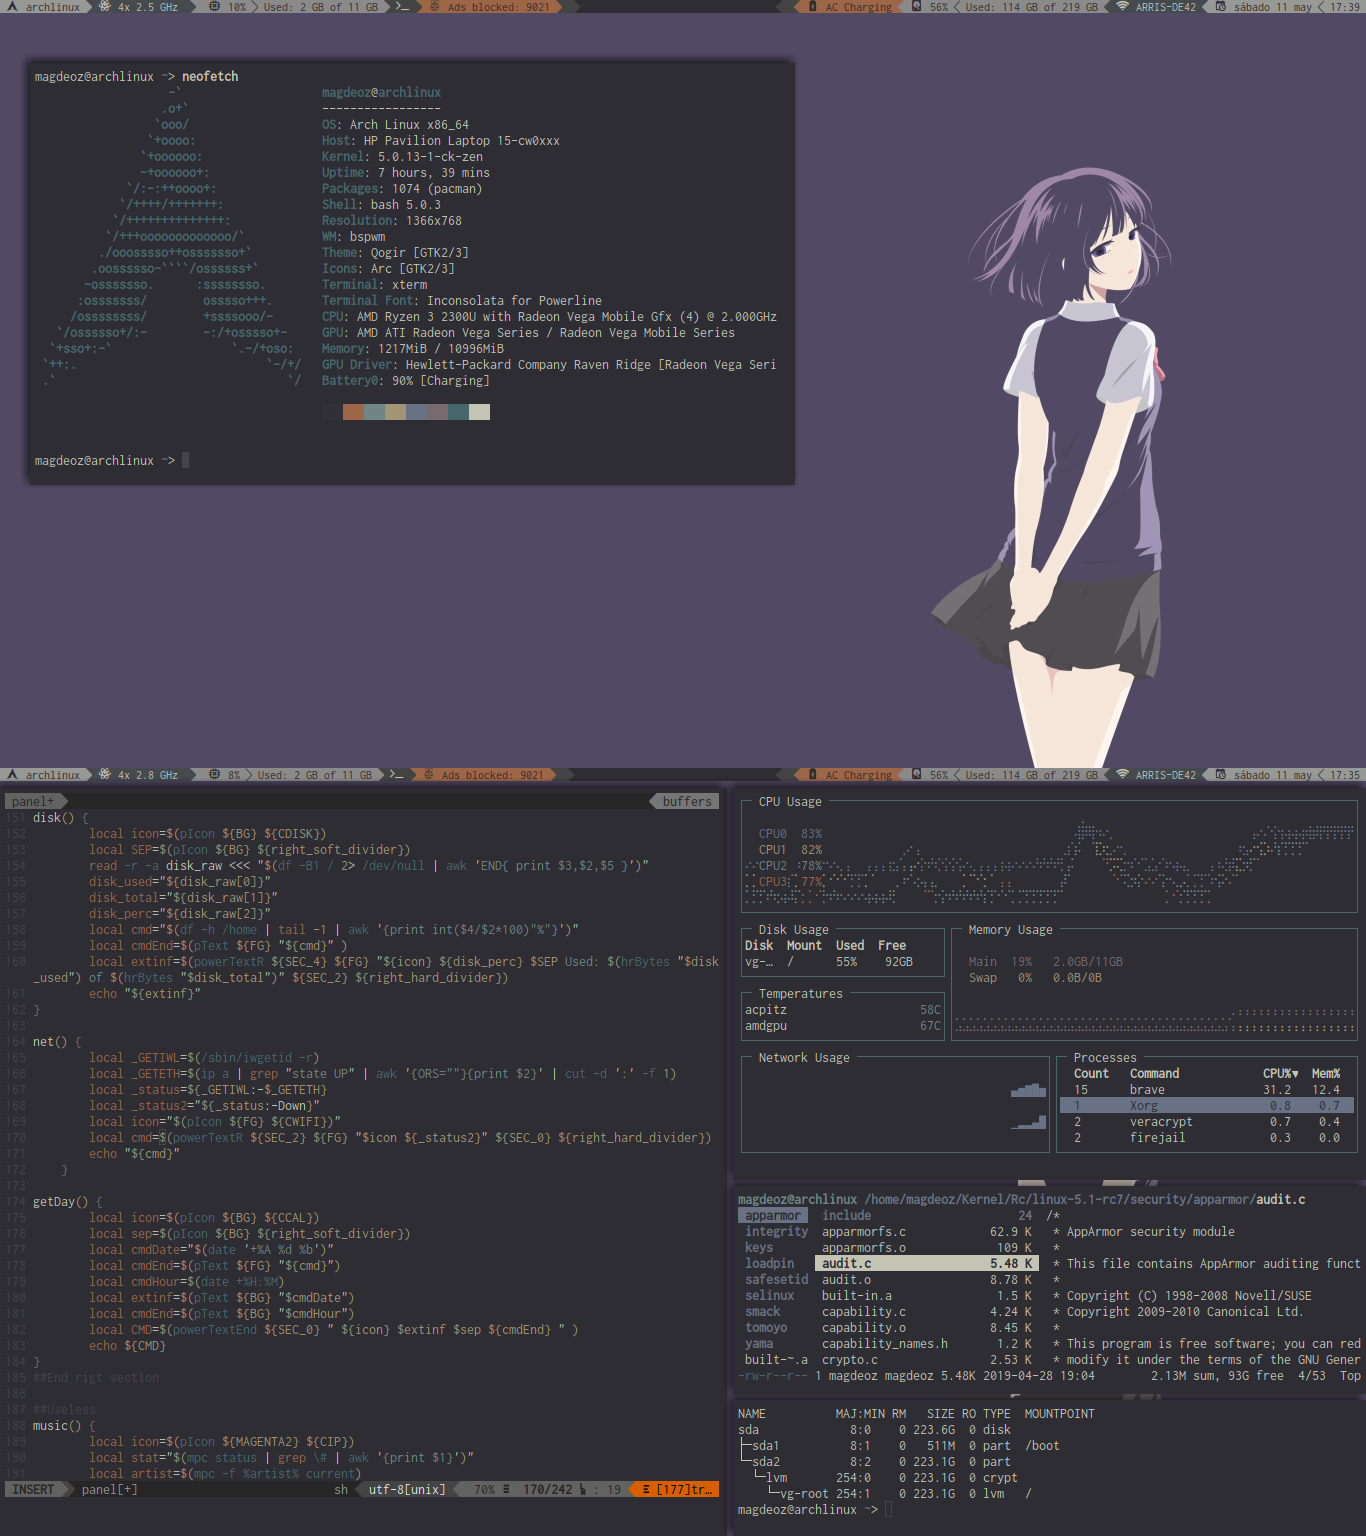The image size is (1366, 1536).
Task: Click the Wi-Fi icon in the middle panel
Action: pyautogui.click(x=1122, y=775)
